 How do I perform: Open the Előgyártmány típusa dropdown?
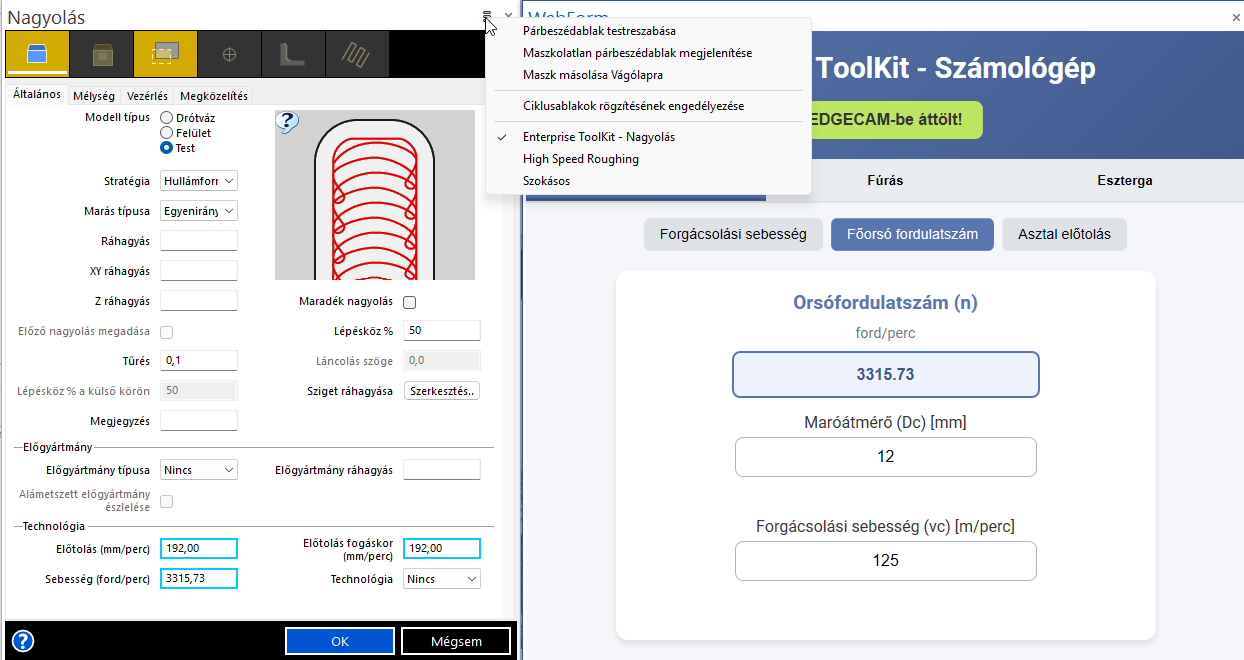point(199,470)
